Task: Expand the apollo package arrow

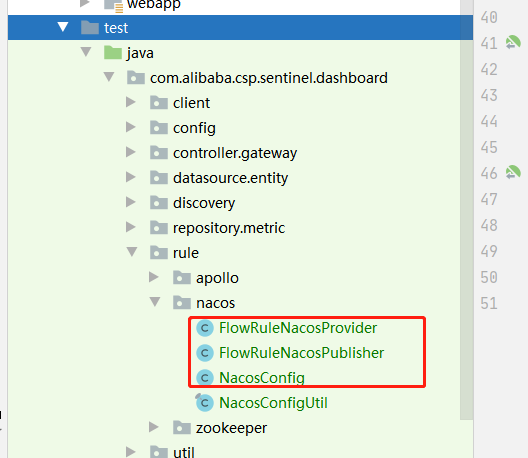Action: tap(154, 277)
